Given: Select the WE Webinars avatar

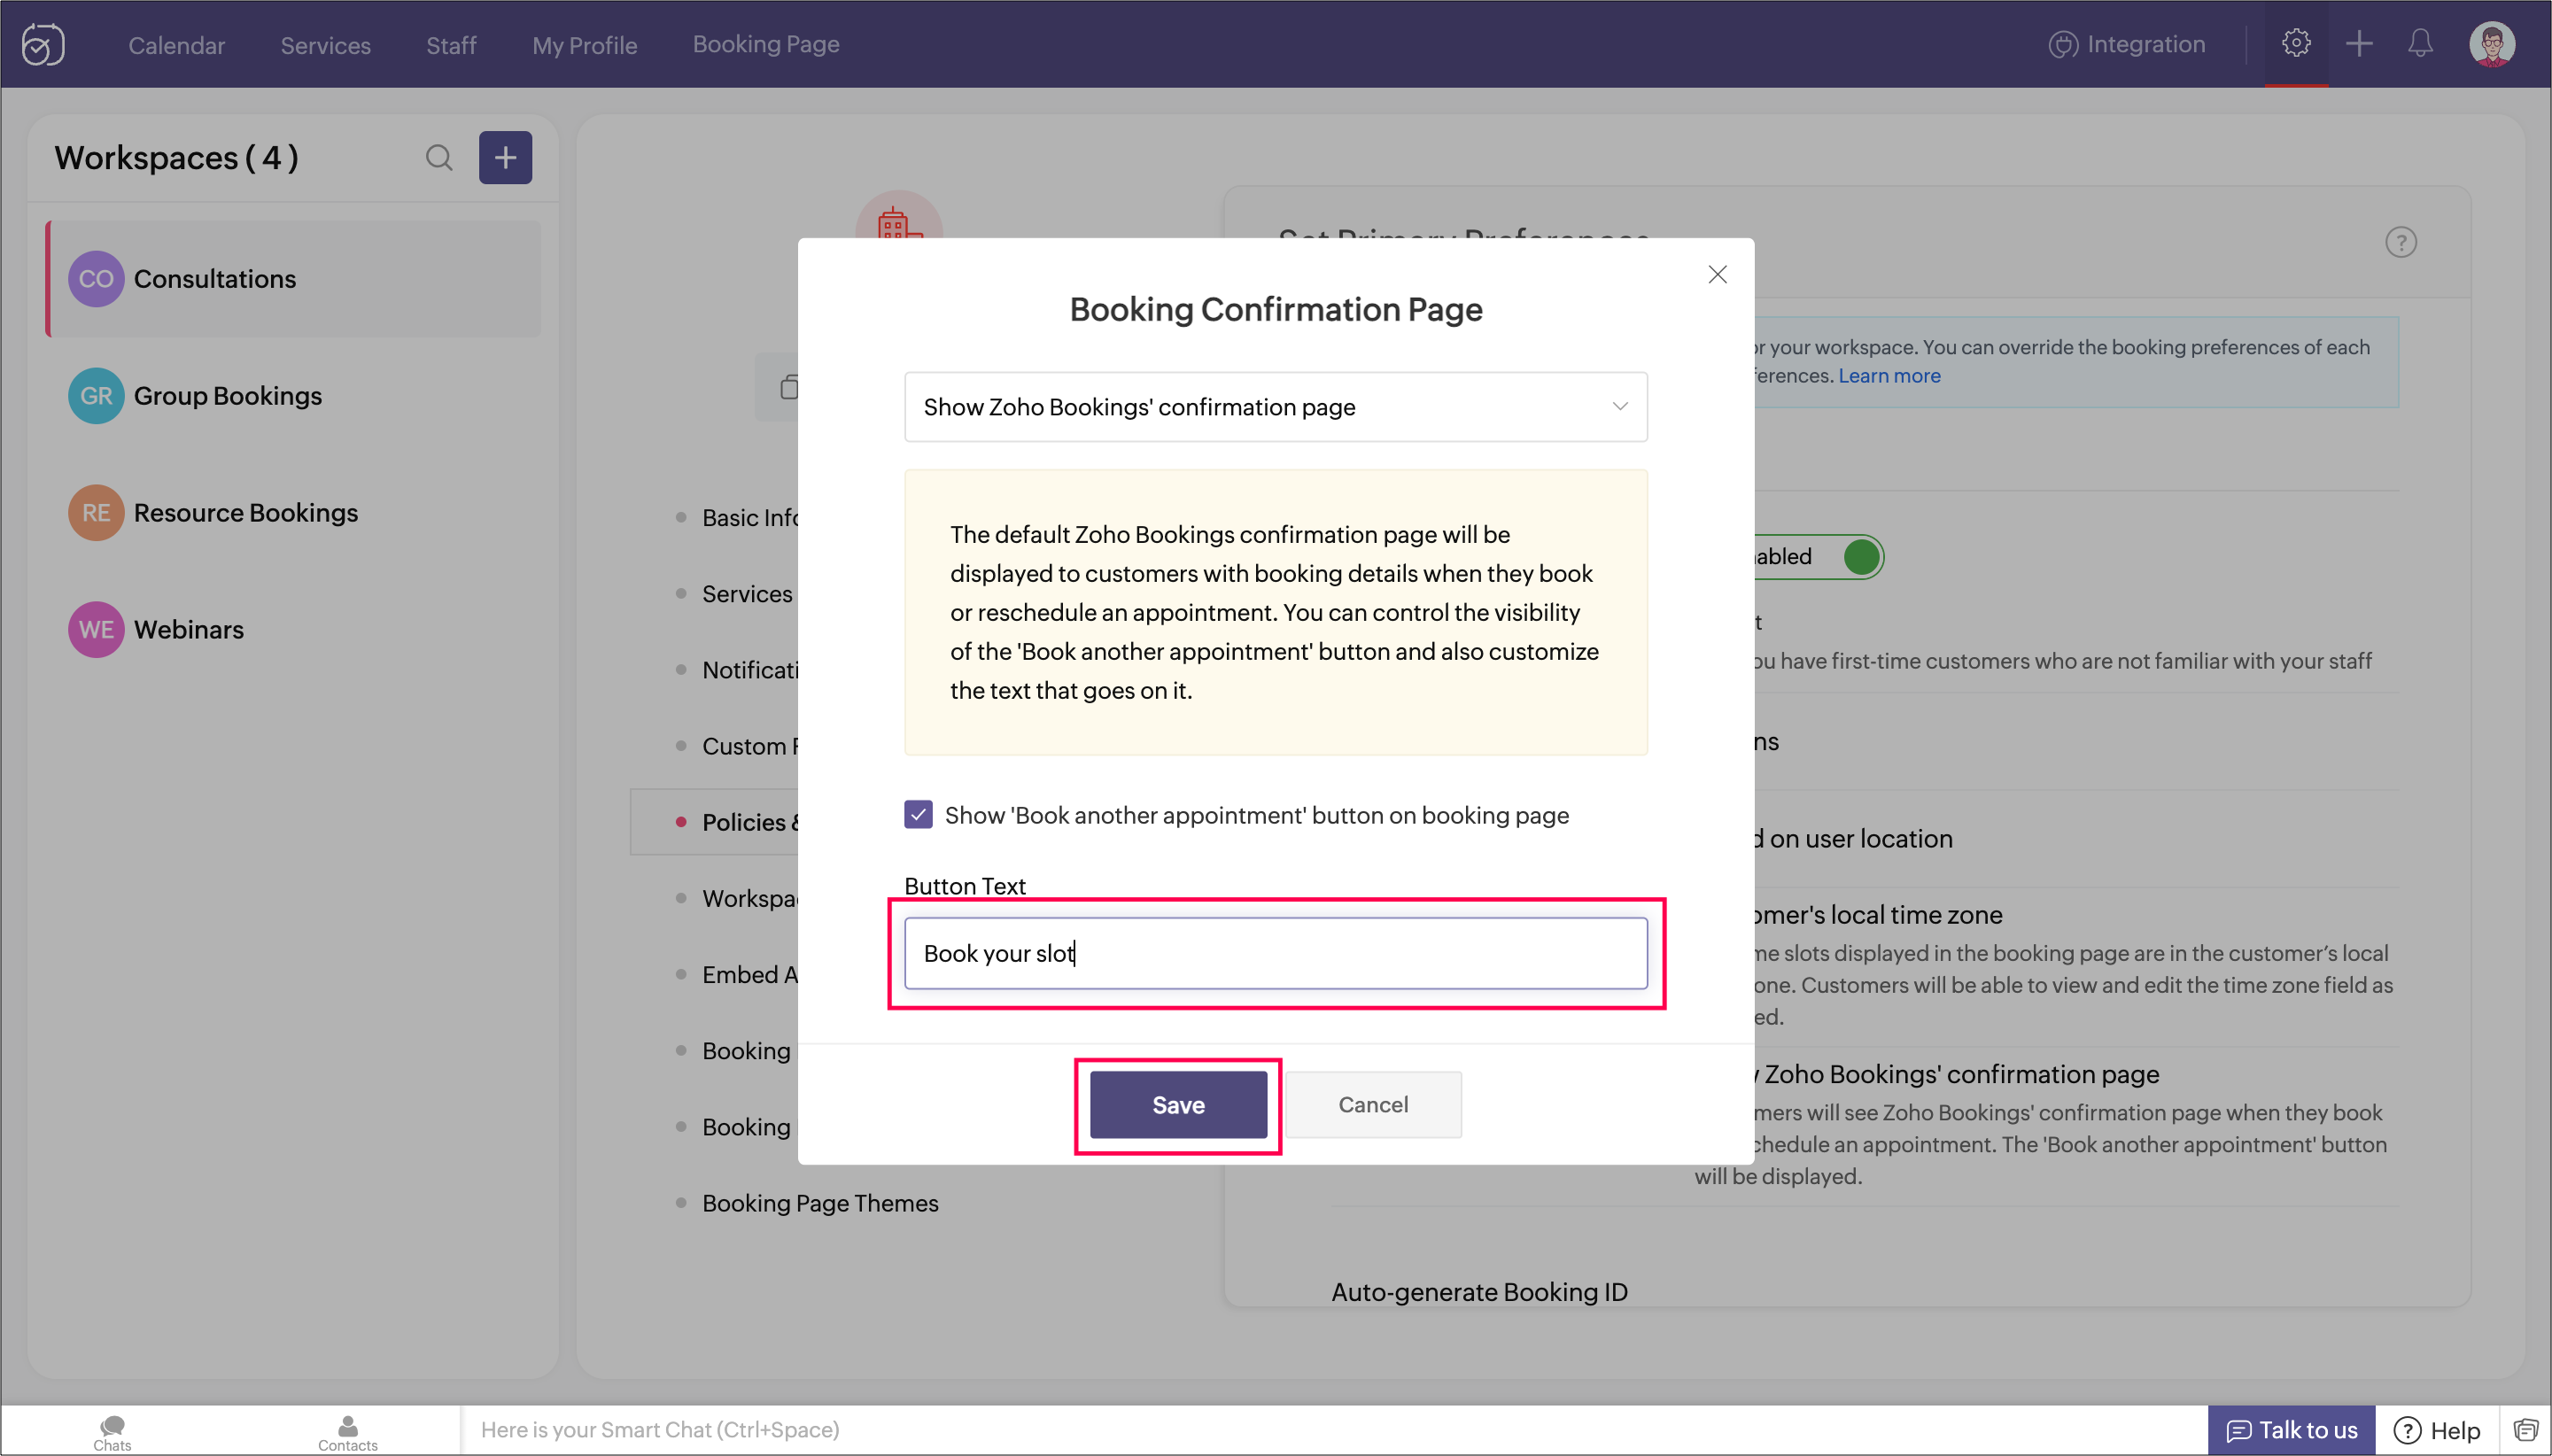Looking at the screenshot, I should pyautogui.click(x=96, y=630).
